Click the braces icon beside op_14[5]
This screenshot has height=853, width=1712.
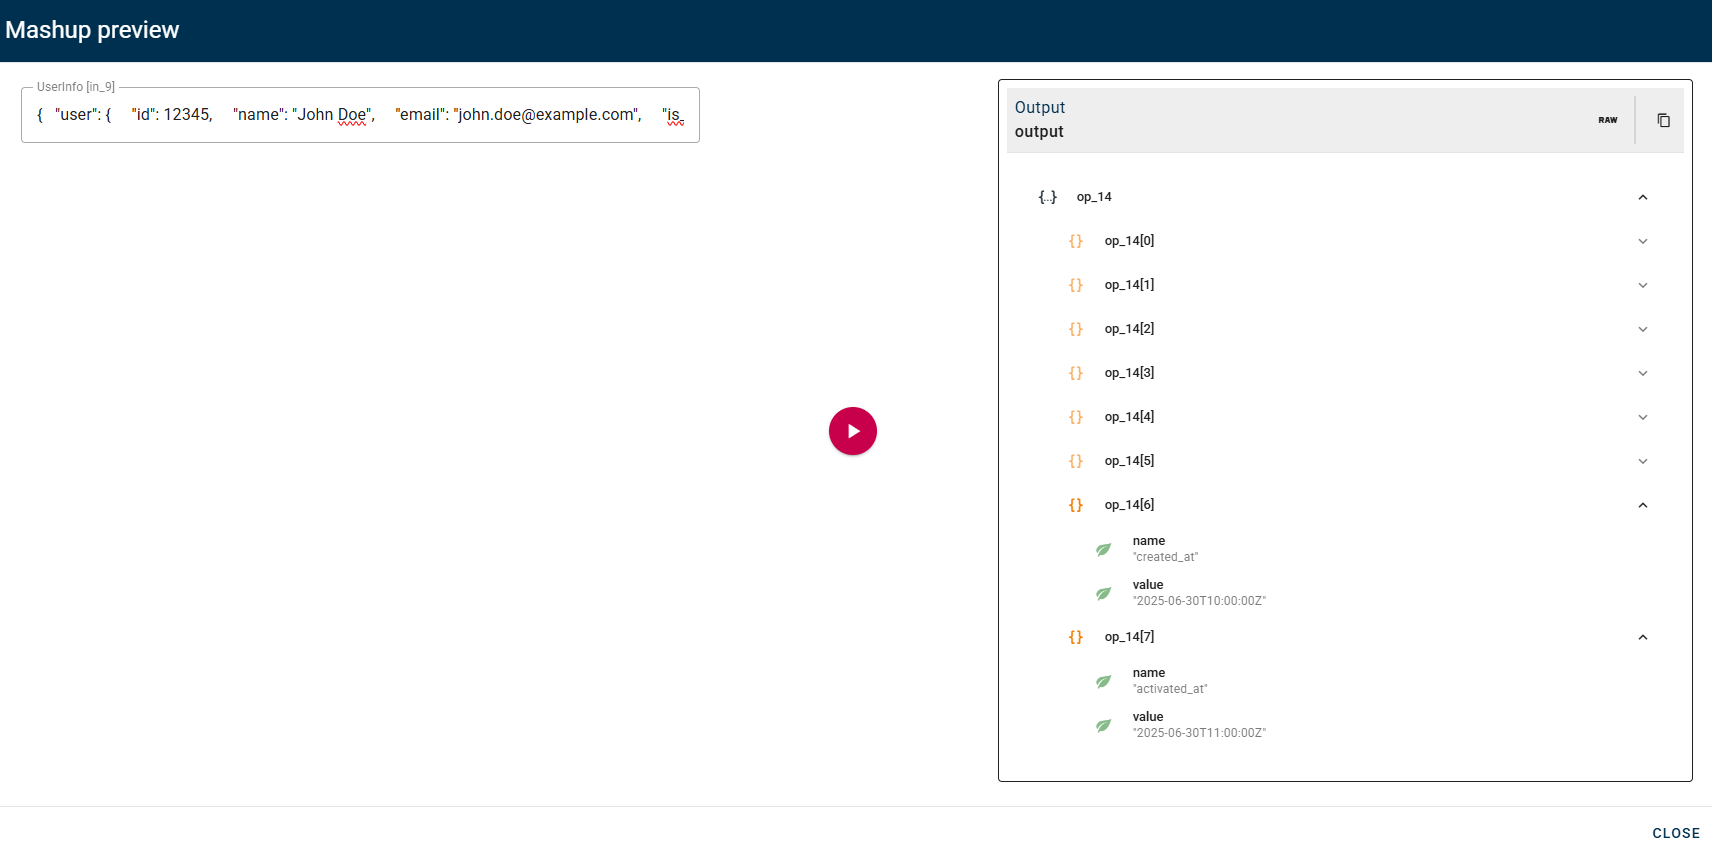tap(1075, 461)
